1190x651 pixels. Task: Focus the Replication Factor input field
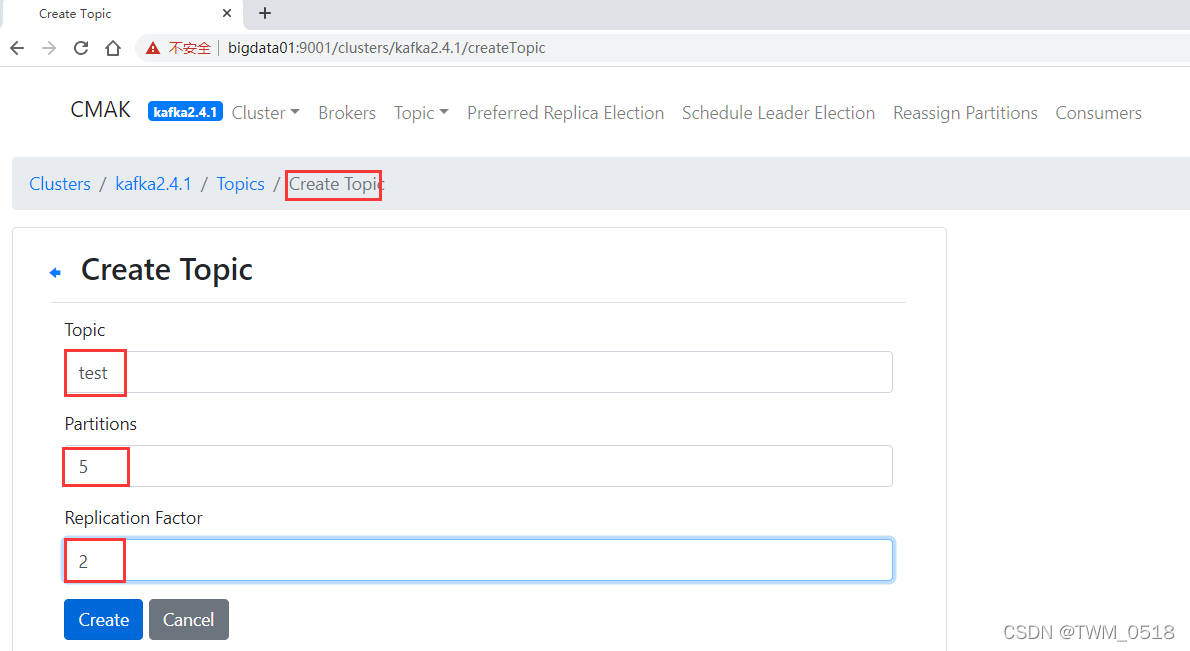478,560
